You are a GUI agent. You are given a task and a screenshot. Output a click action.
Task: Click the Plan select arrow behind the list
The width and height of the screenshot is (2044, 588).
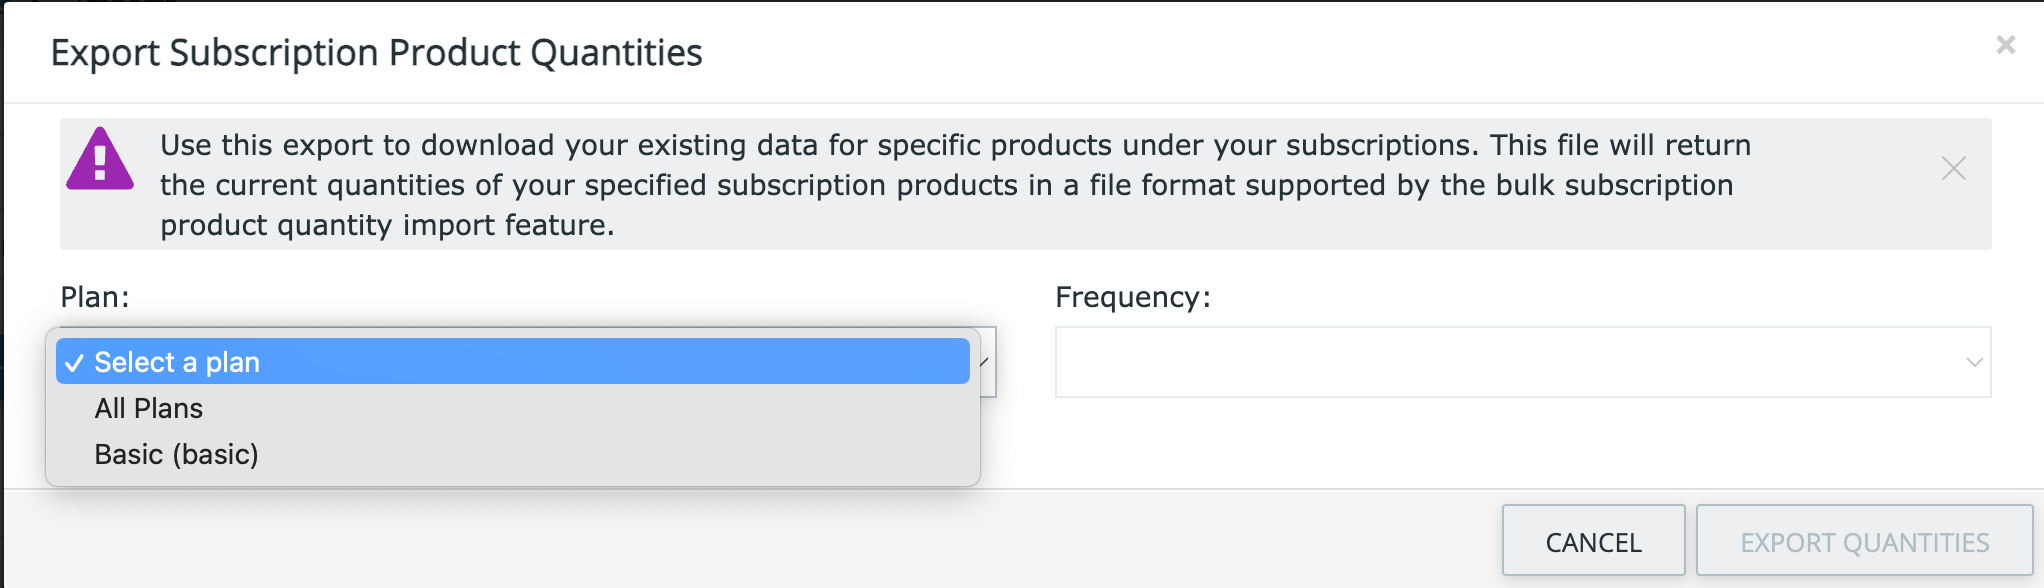coord(987,362)
